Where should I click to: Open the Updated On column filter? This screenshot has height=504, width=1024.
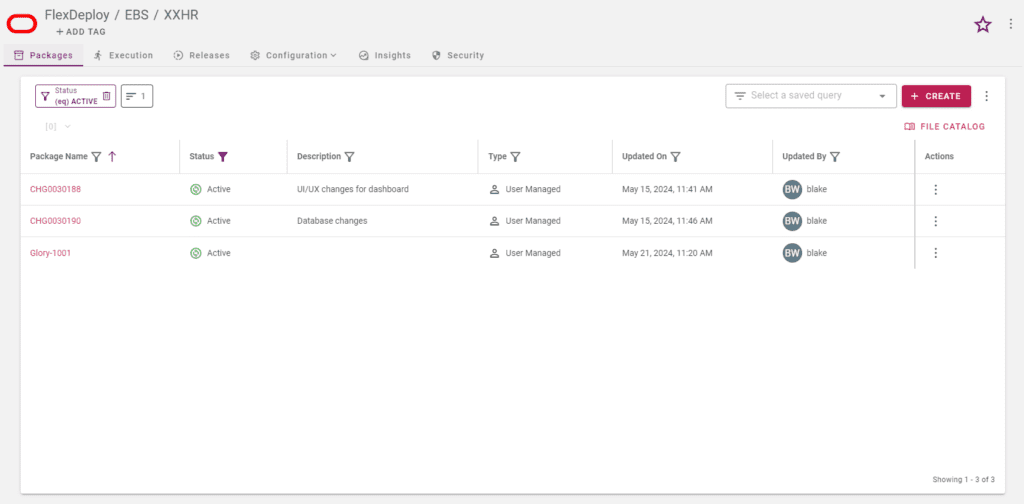tap(676, 157)
